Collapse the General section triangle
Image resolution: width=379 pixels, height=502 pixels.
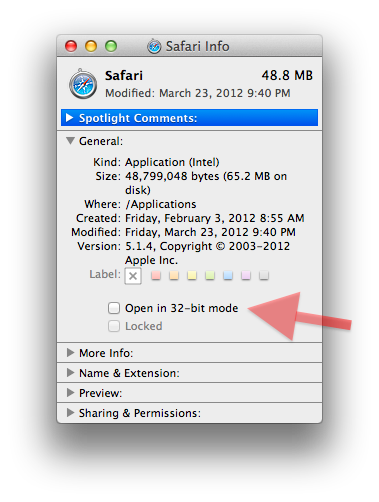pyautogui.click(x=70, y=141)
